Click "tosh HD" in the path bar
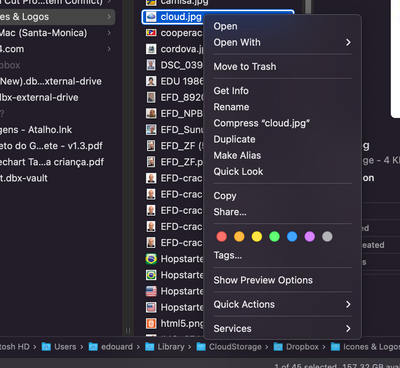 15,347
